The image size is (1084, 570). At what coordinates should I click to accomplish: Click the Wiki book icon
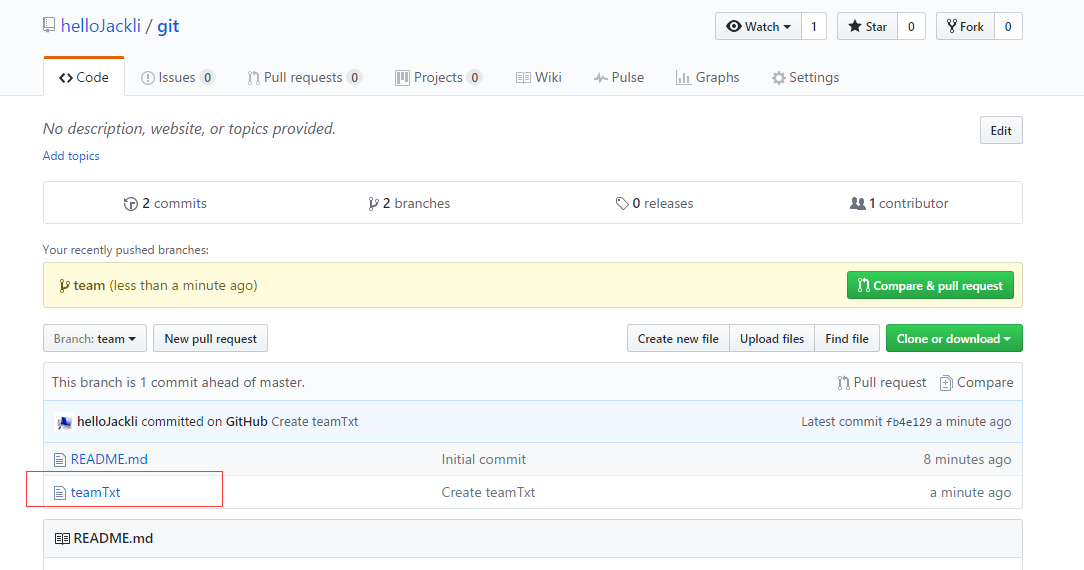(x=523, y=78)
